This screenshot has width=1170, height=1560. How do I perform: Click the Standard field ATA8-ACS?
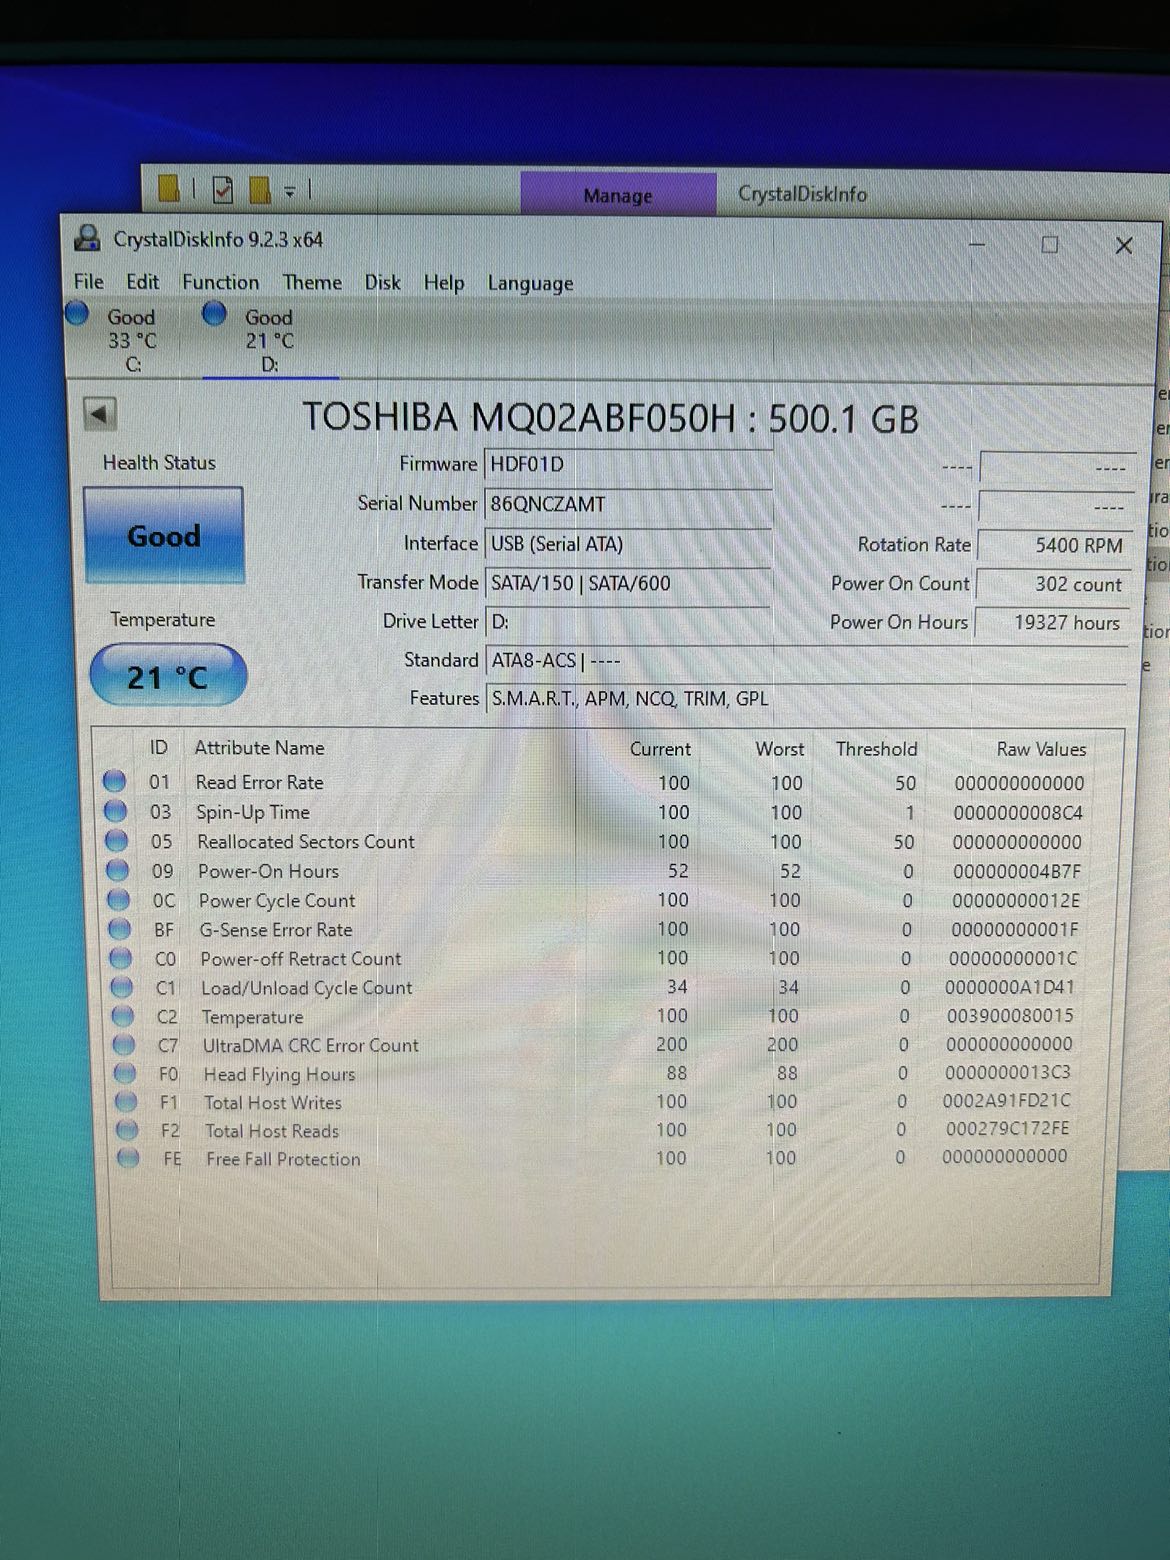[806, 660]
